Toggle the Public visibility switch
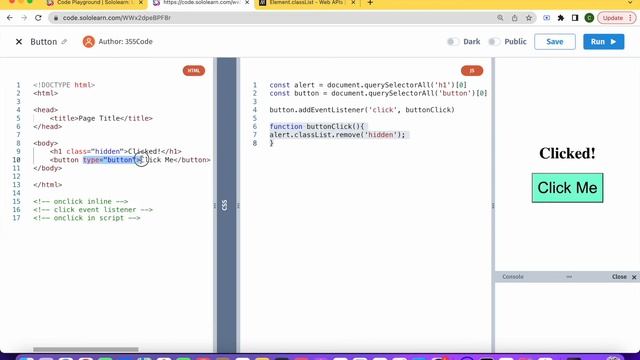The height and width of the screenshot is (360, 640). 494,42
